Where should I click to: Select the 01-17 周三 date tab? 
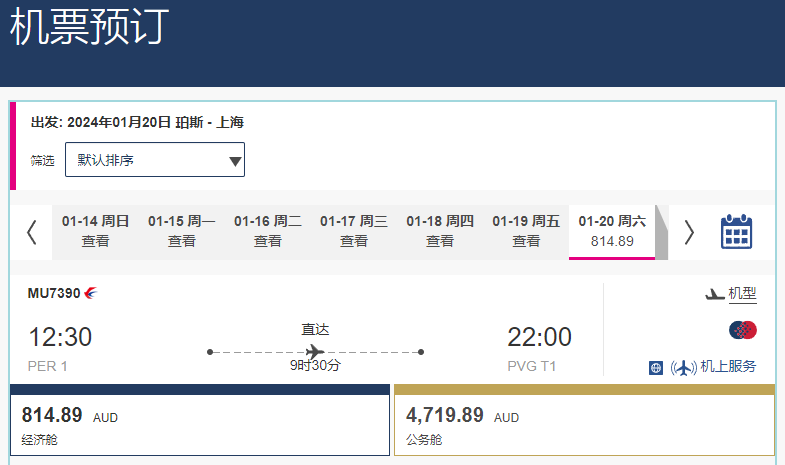(353, 231)
